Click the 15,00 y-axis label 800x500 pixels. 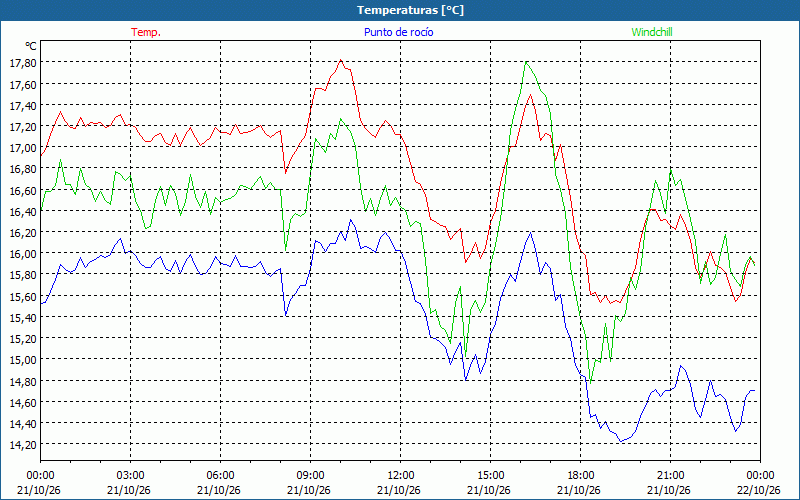pyautogui.click(x=22, y=360)
